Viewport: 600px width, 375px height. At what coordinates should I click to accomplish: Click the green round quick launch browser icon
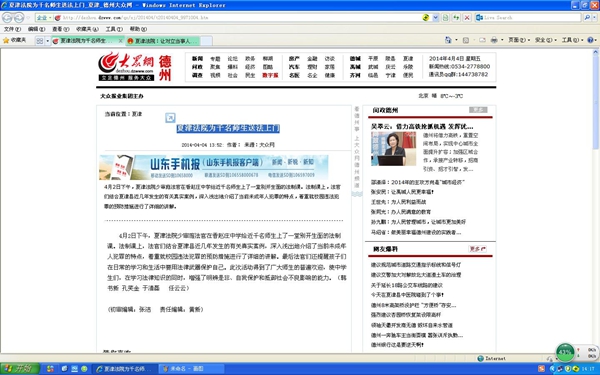84,369
